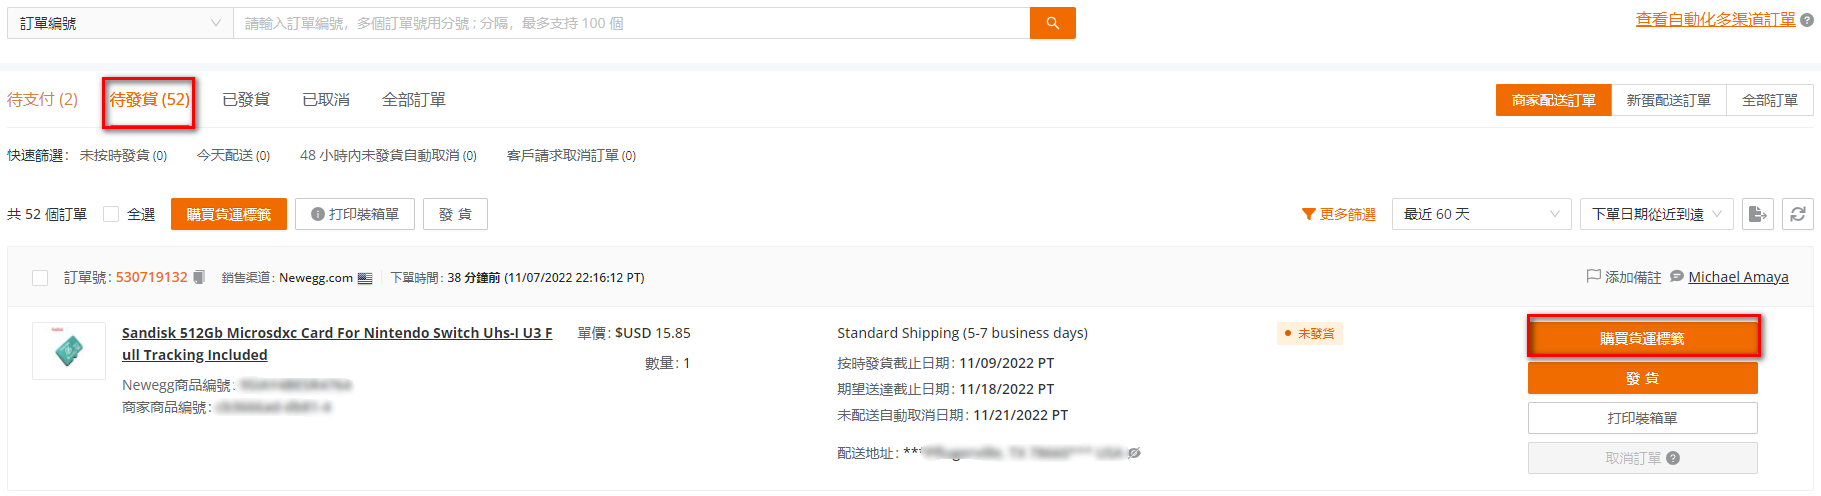Click the copy icon beside order number 530719132
This screenshot has width=1821, height=496.
[199, 277]
